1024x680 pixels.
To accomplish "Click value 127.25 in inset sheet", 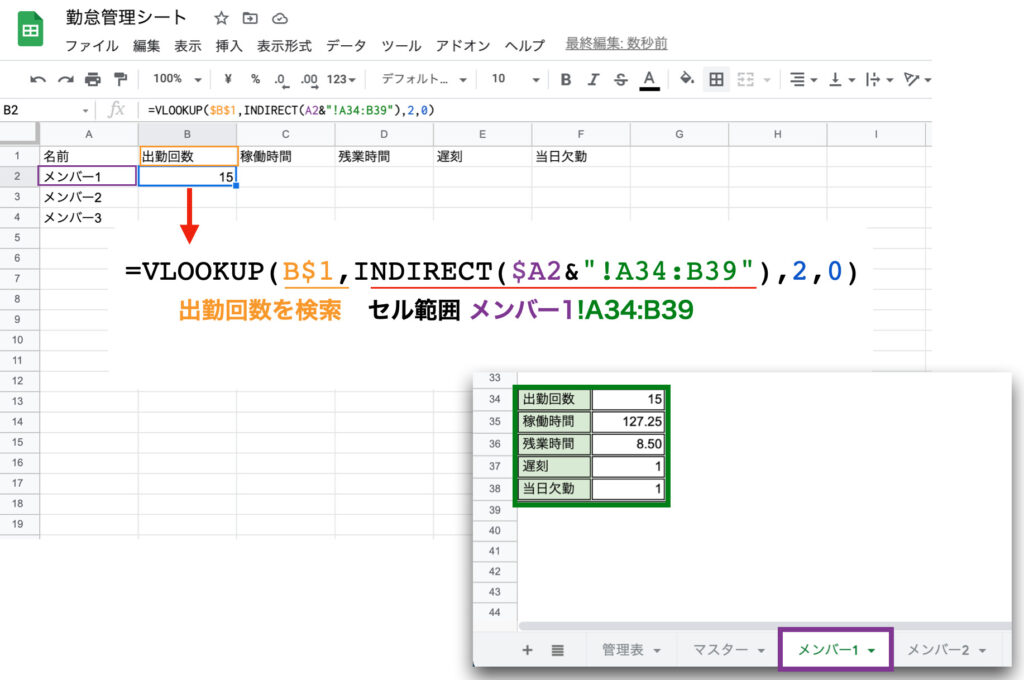I will (628, 421).
